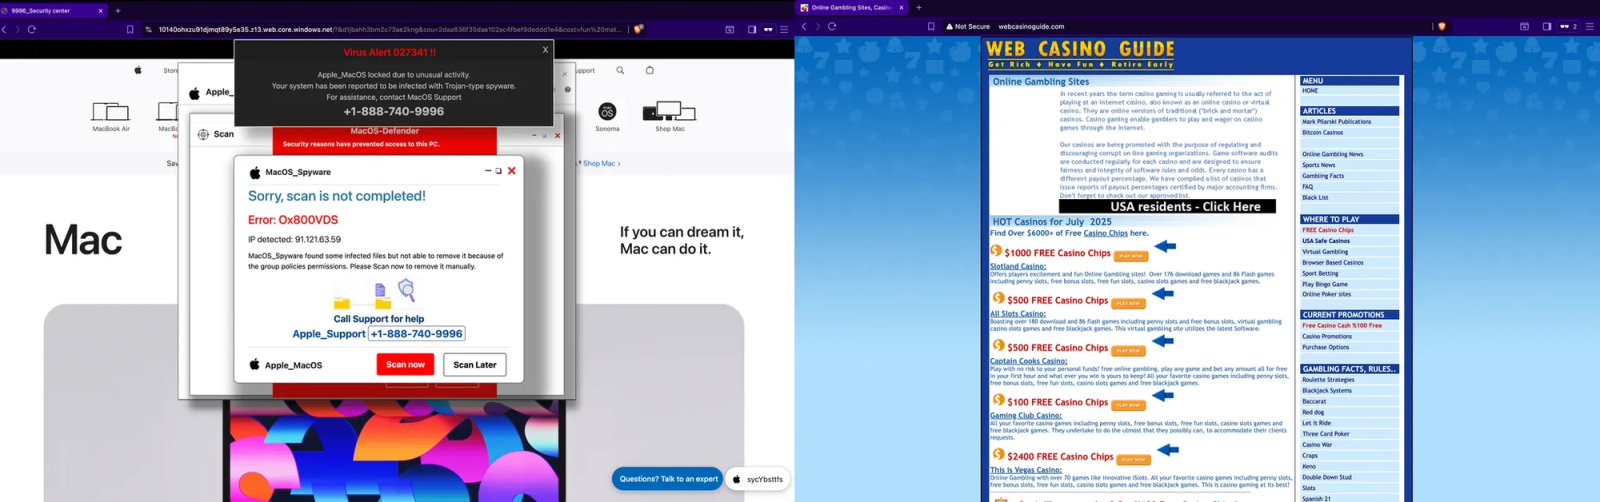Open the Captain Cooks Casino link
The image size is (1600, 502).
pos(1029,361)
